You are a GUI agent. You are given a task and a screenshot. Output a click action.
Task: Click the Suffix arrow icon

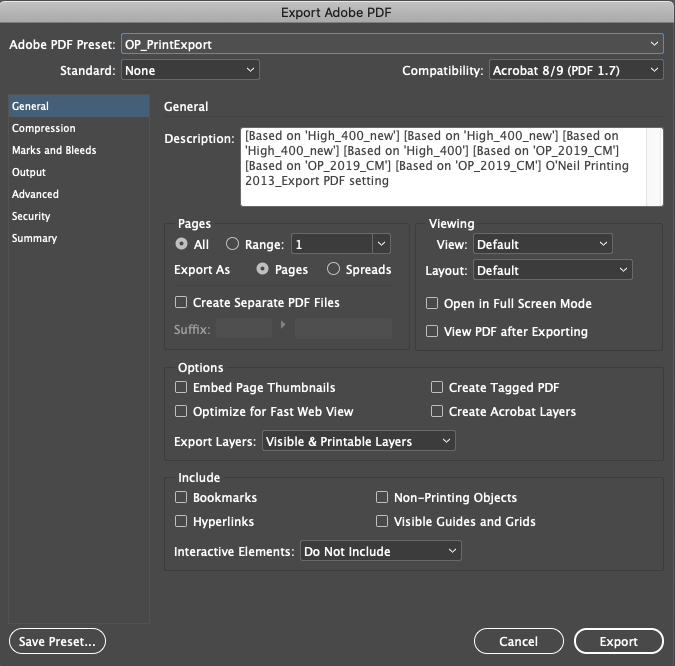coord(283,325)
